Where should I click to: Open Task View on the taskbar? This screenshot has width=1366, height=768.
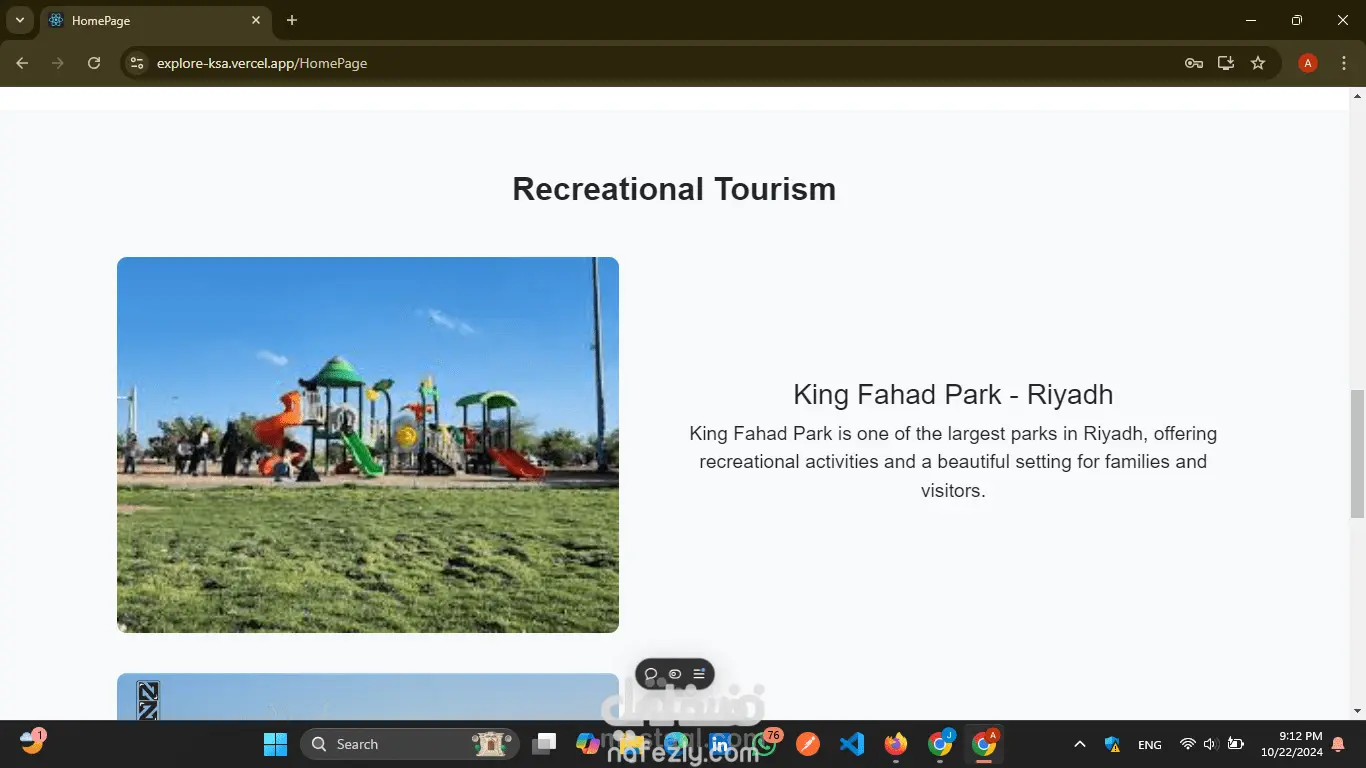point(545,744)
